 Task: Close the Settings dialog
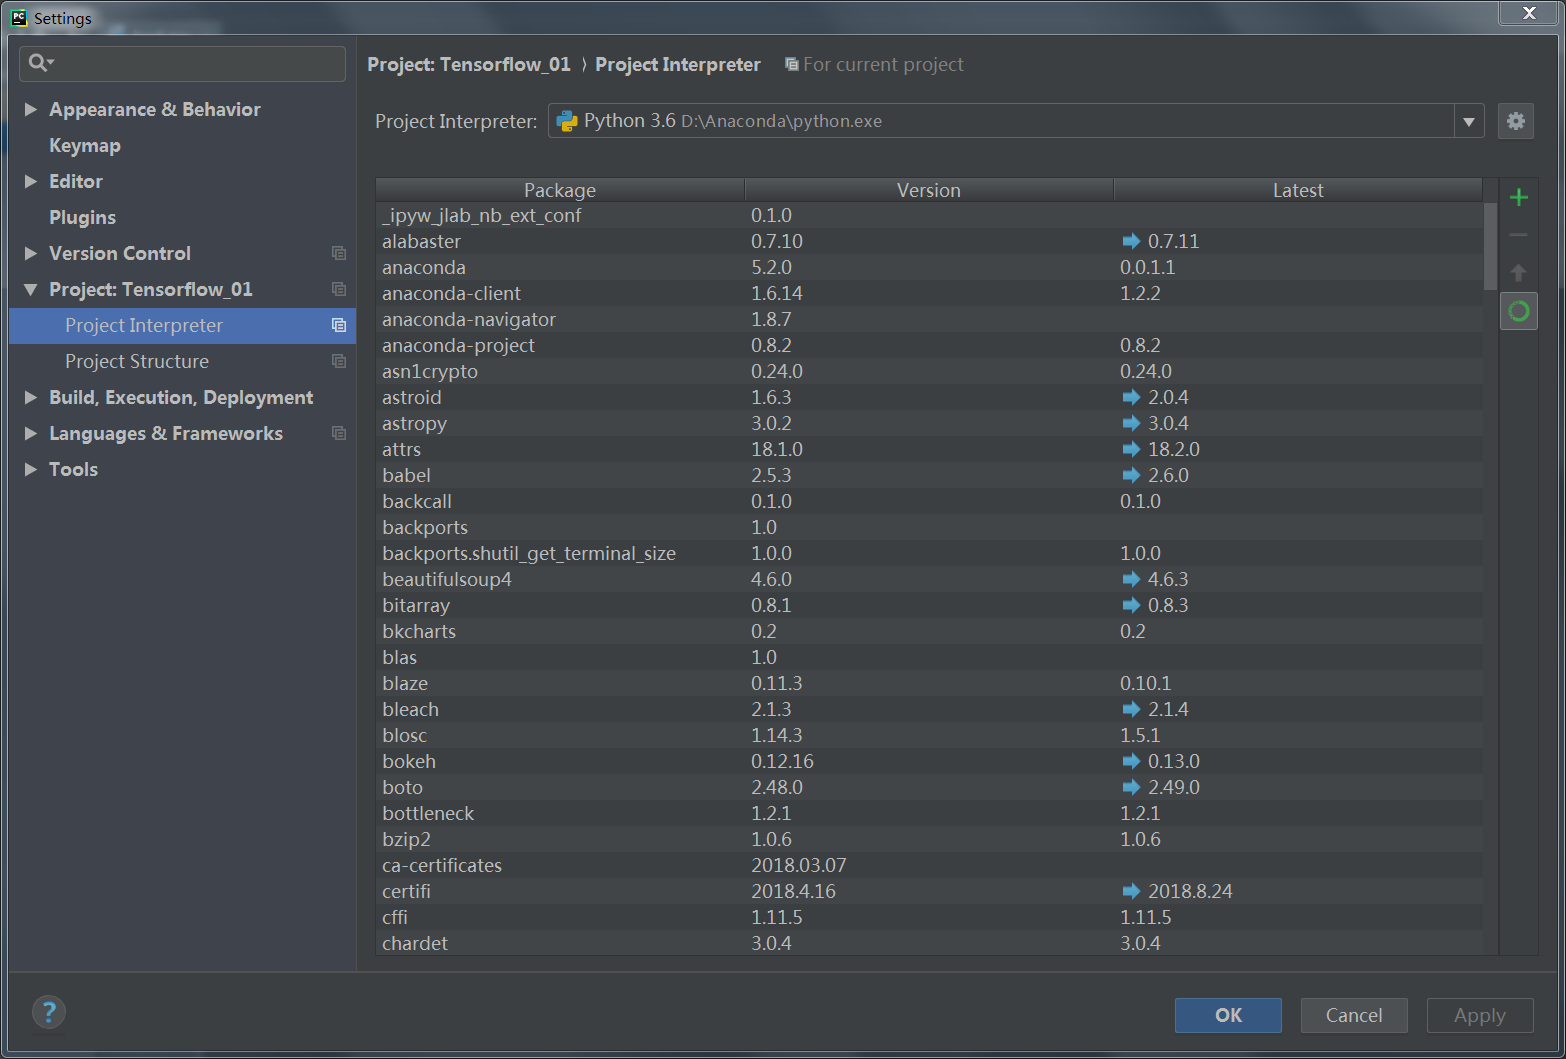[x=1528, y=13]
